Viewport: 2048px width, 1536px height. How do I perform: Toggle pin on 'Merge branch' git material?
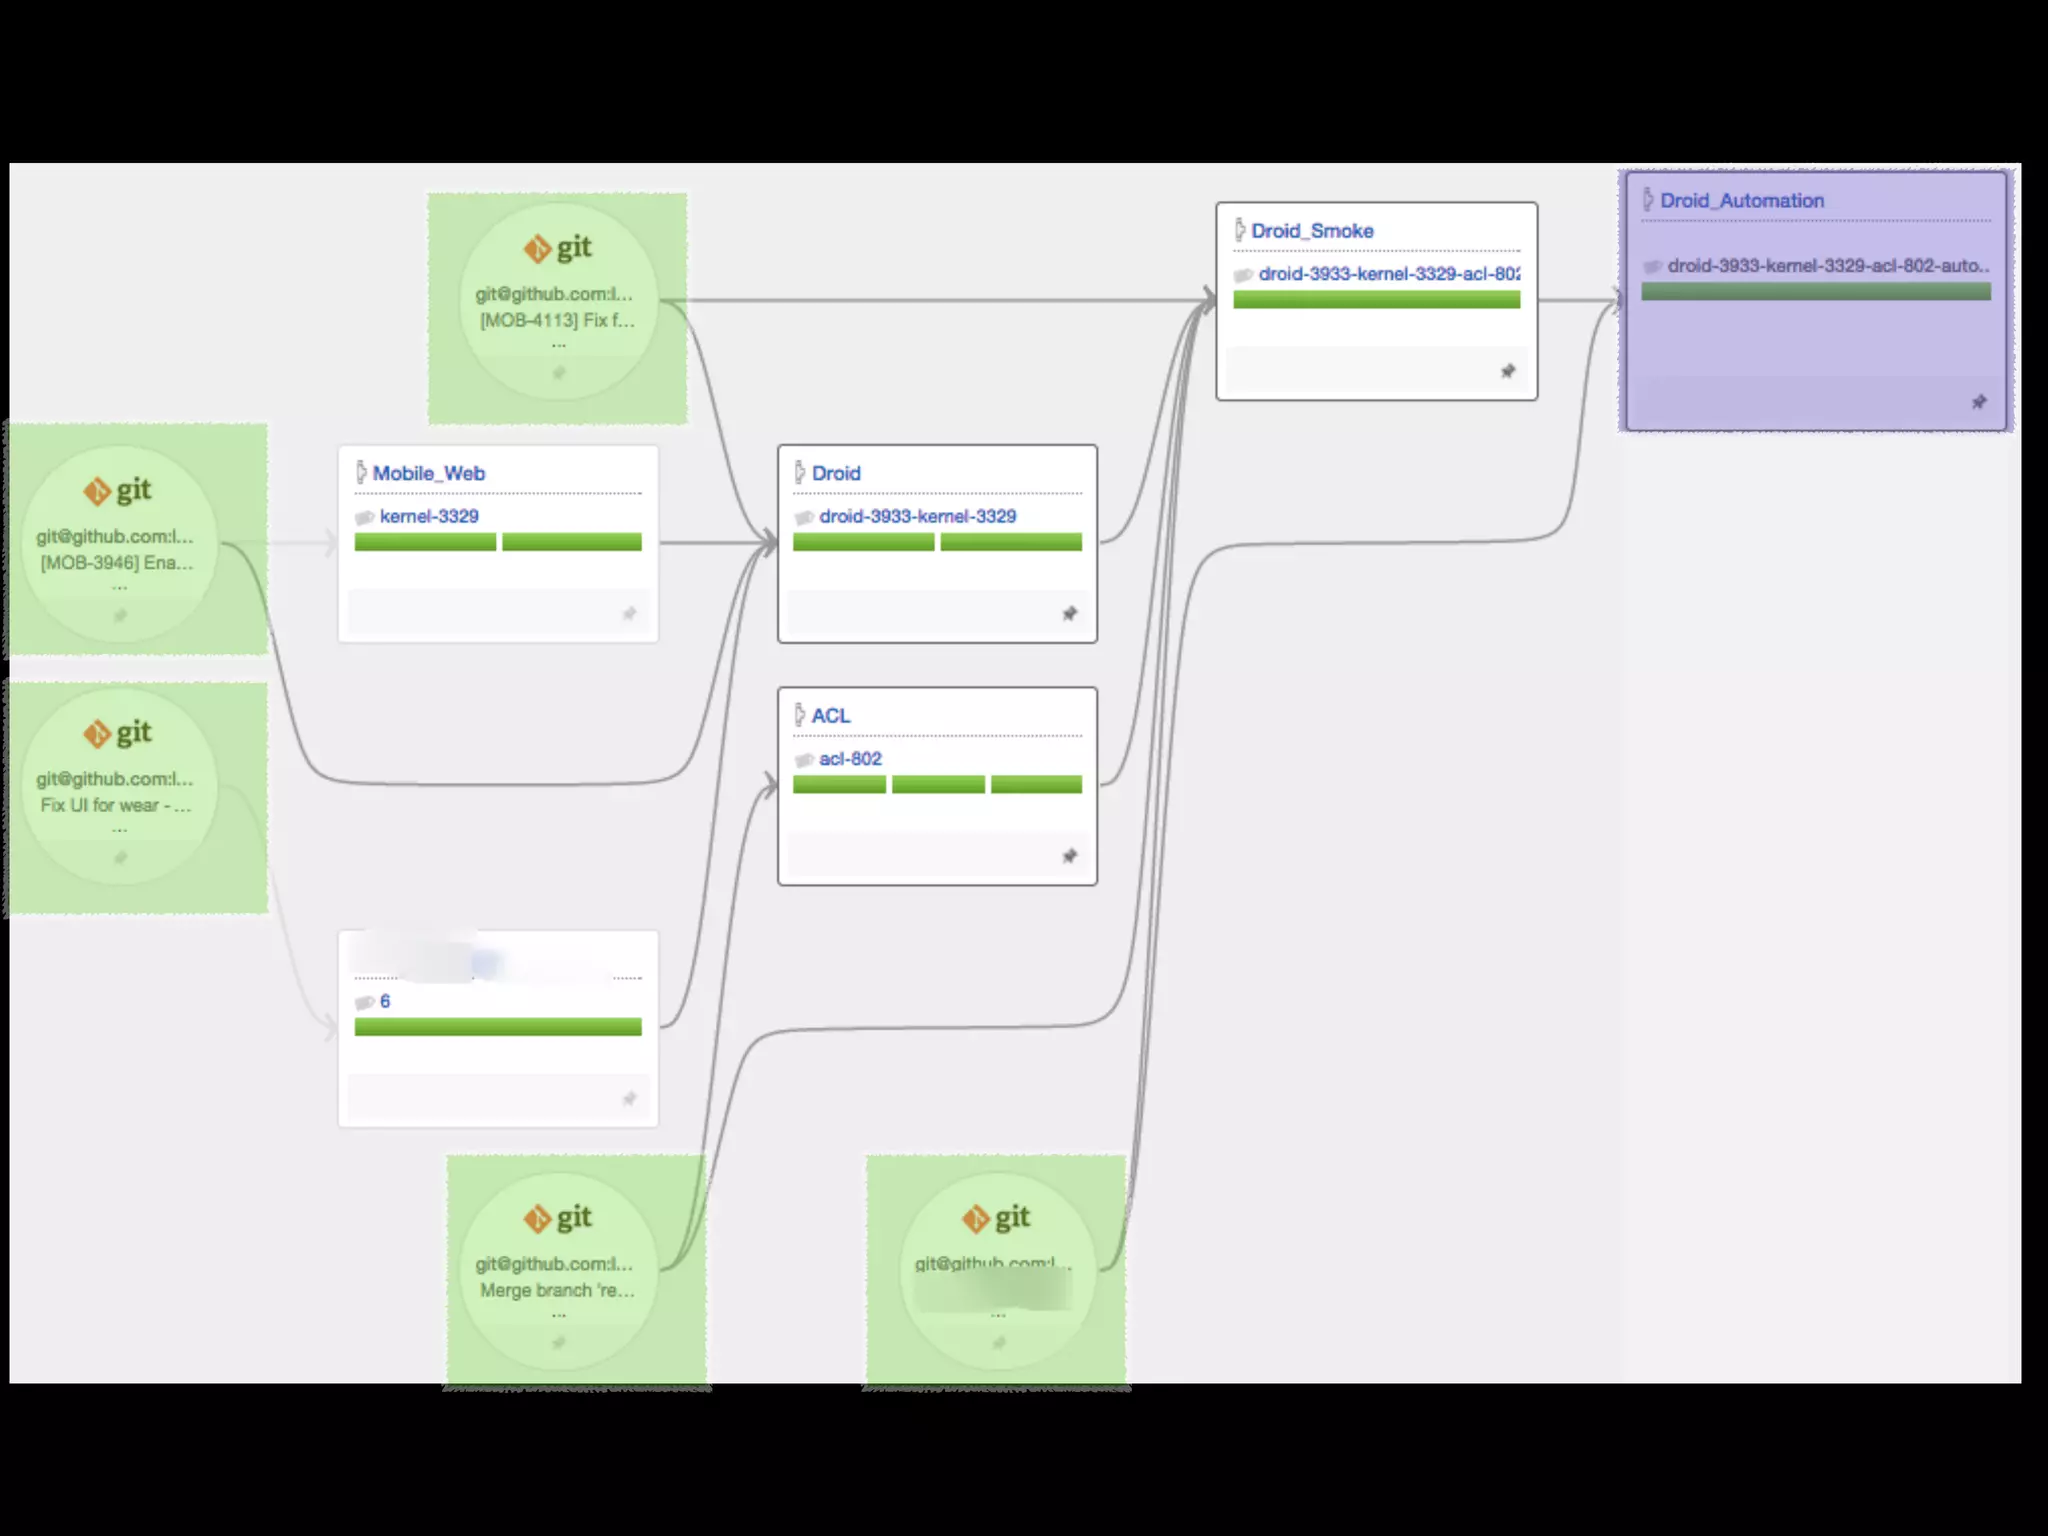coord(559,1342)
